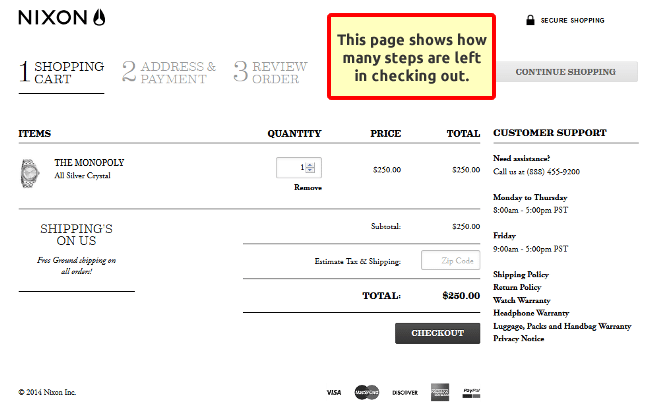Click the support phone number (888) 455-9200
Image resolution: width=653 pixels, height=411 pixels.
point(553,172)
